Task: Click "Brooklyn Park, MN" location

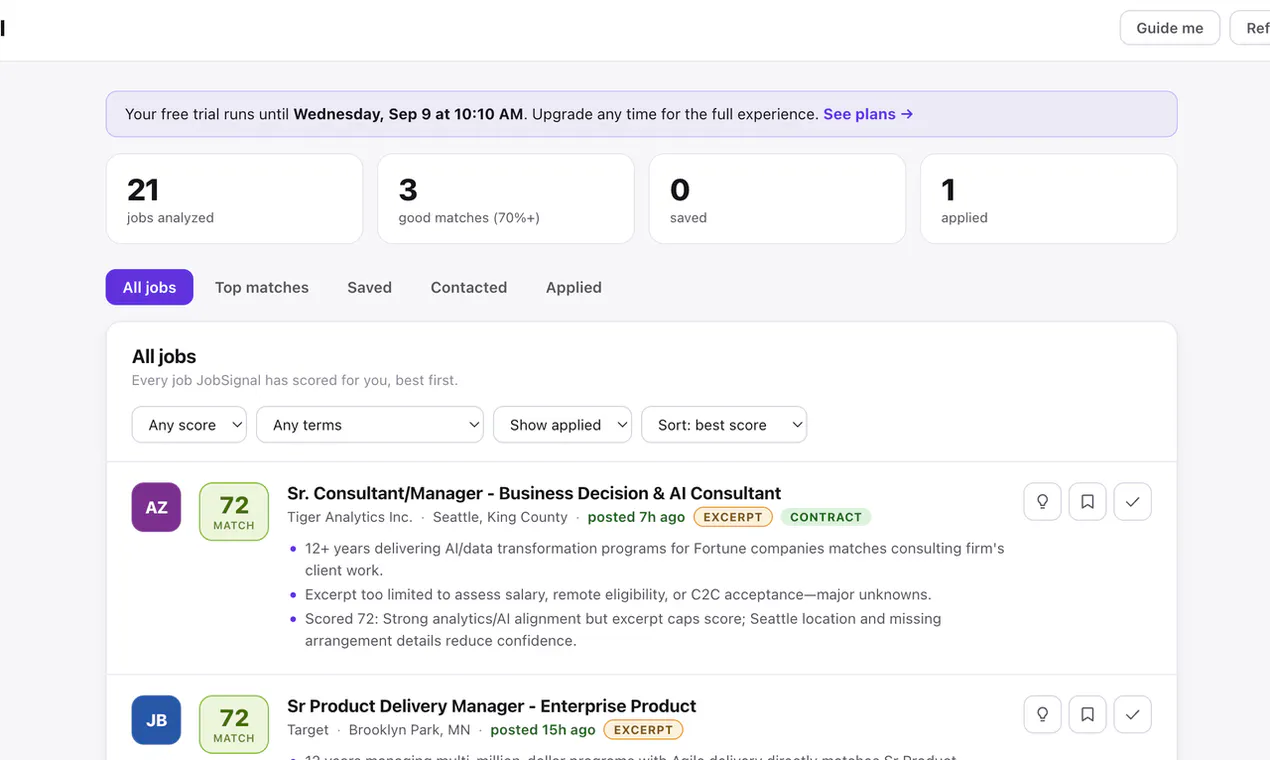Action: pyautogui.click(x=410, y=730)
